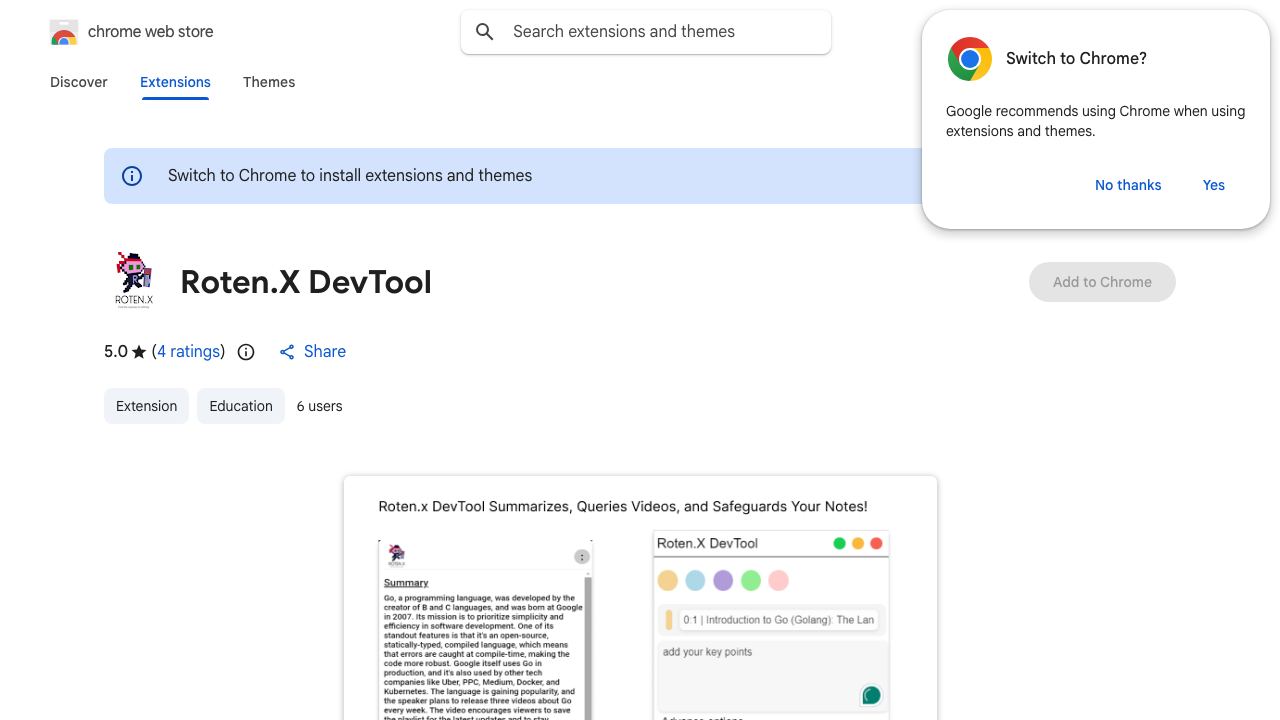This screenshot has width=1280, height=720.
Task: Open the Themes tab
Action: pyautogui.click(x=269, y=82)
